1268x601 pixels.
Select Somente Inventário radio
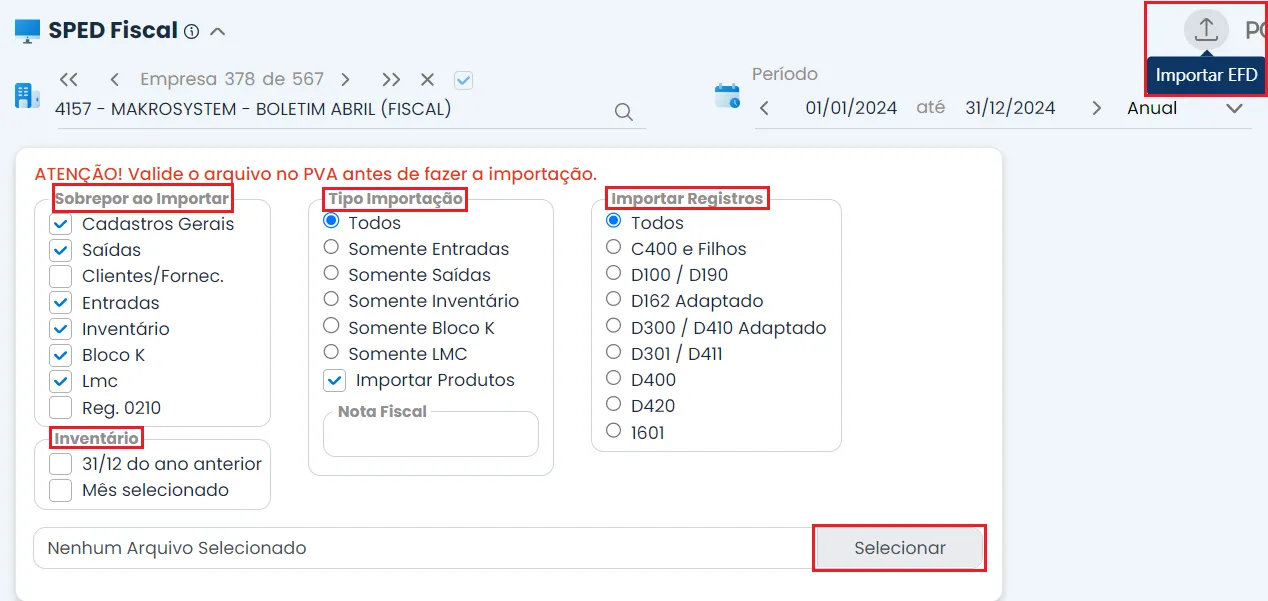click(x=332, y=299)
